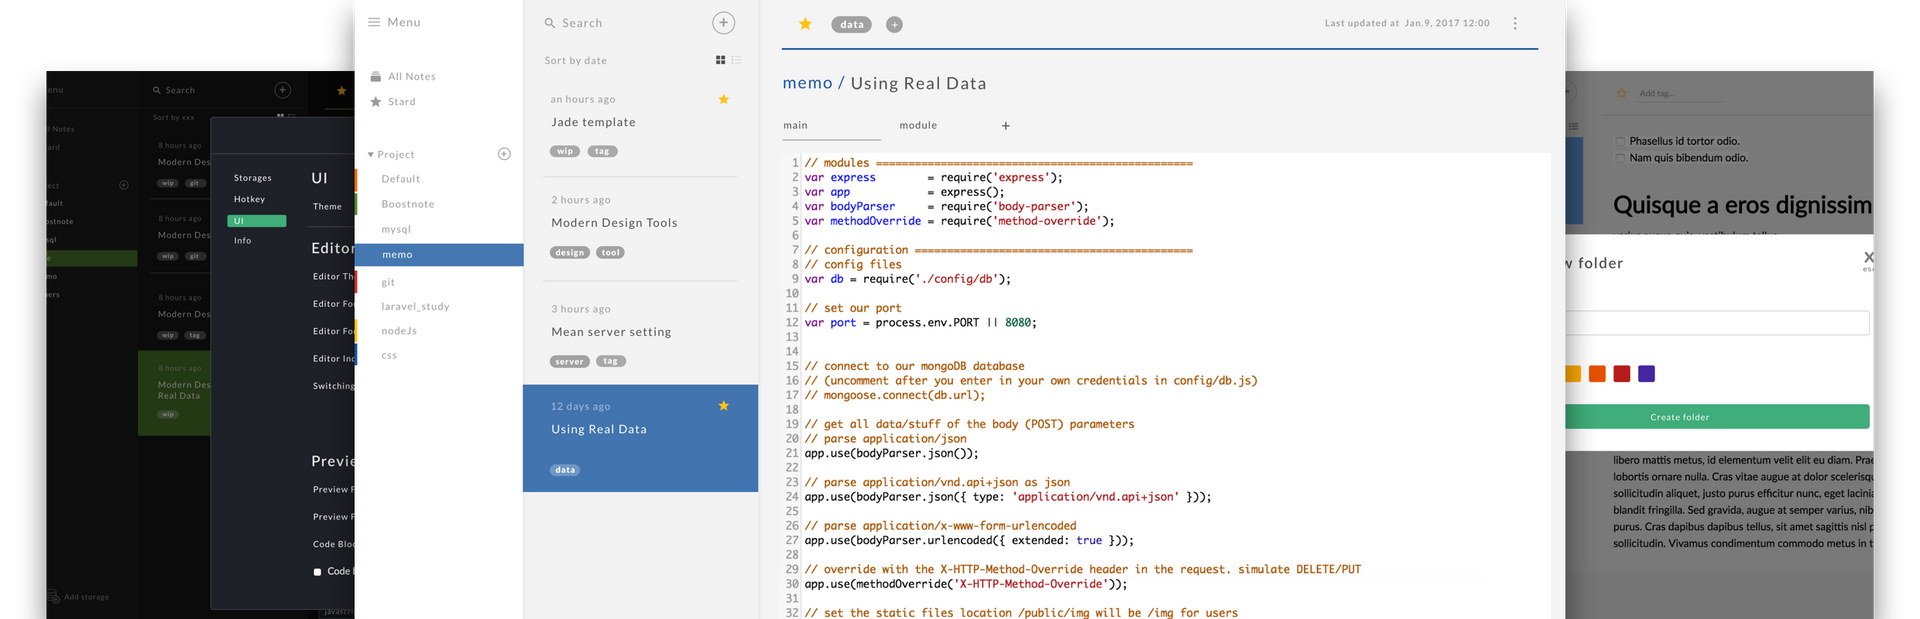Open the hamburger Menu icon
Image resolution: width=1920 pixels, height=619 pixels.
coord(374,22)
